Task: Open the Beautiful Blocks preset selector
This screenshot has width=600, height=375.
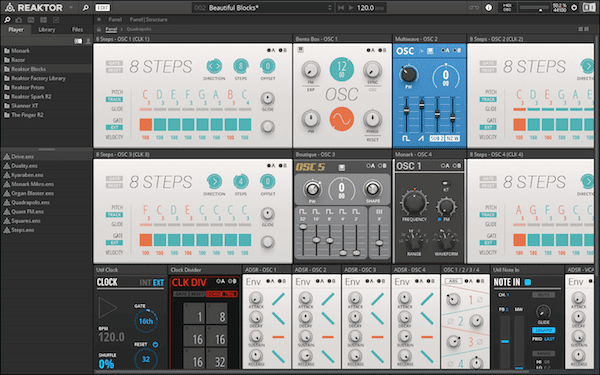Action: 263,8
